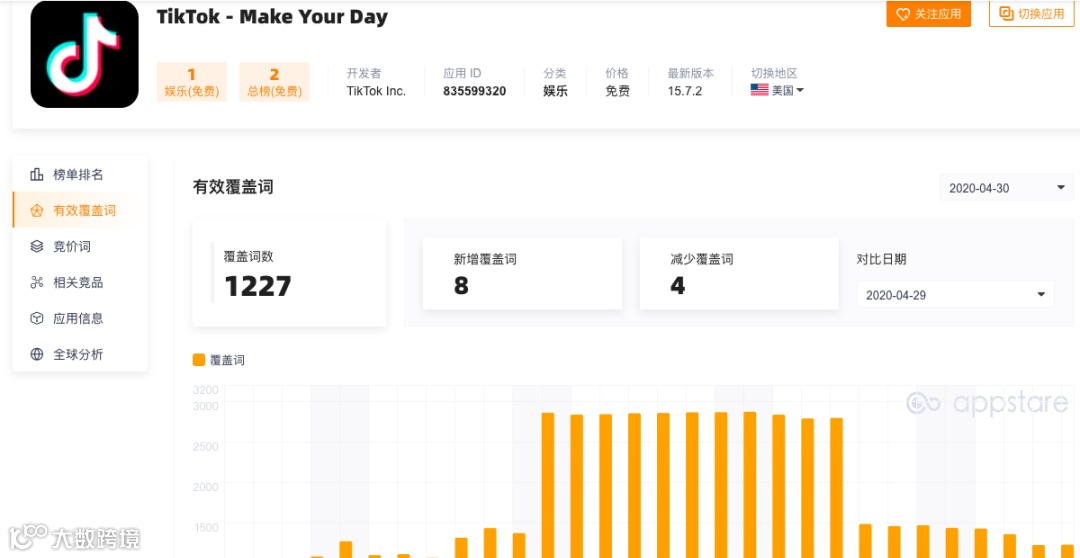Click the bar chart icon for 榜单排名
This screenshot has height=558, width=1080.
coord(37,174)
